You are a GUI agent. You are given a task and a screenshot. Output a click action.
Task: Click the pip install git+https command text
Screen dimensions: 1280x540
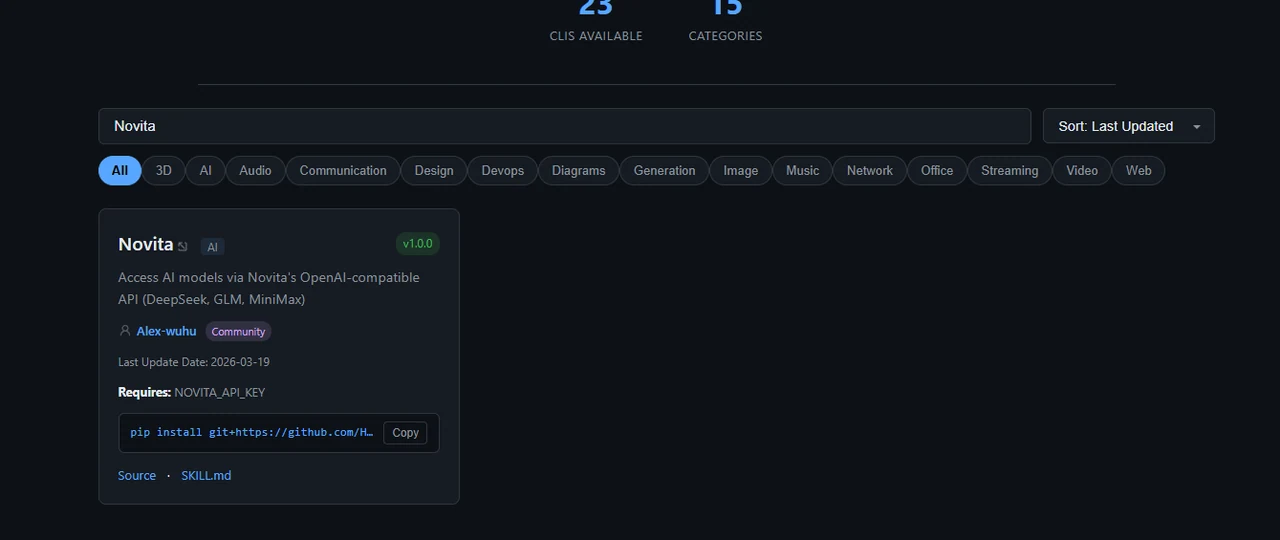point(252,433)
